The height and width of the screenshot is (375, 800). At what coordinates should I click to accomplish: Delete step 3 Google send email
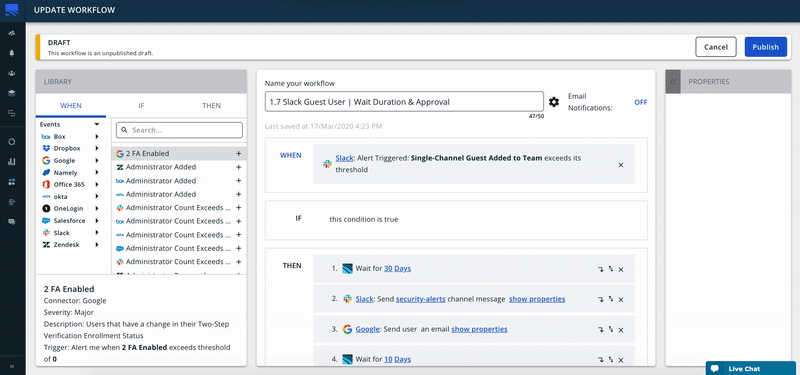pyautogui.click(x=620, y=330)
